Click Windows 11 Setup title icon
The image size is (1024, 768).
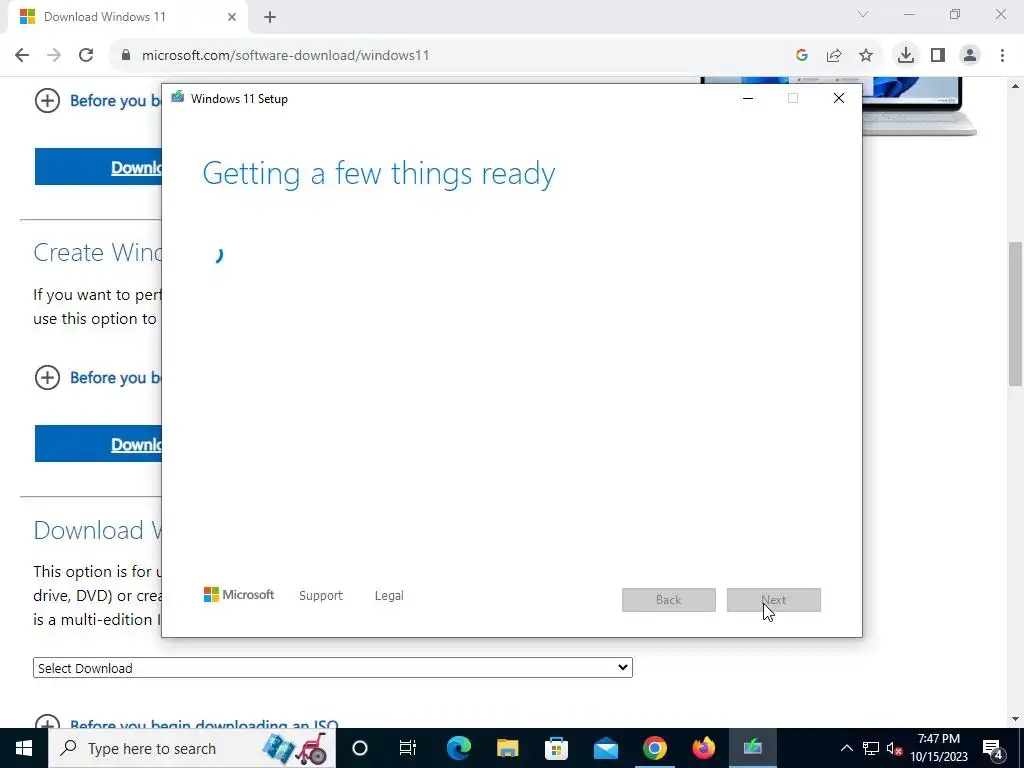pos(178,98)
